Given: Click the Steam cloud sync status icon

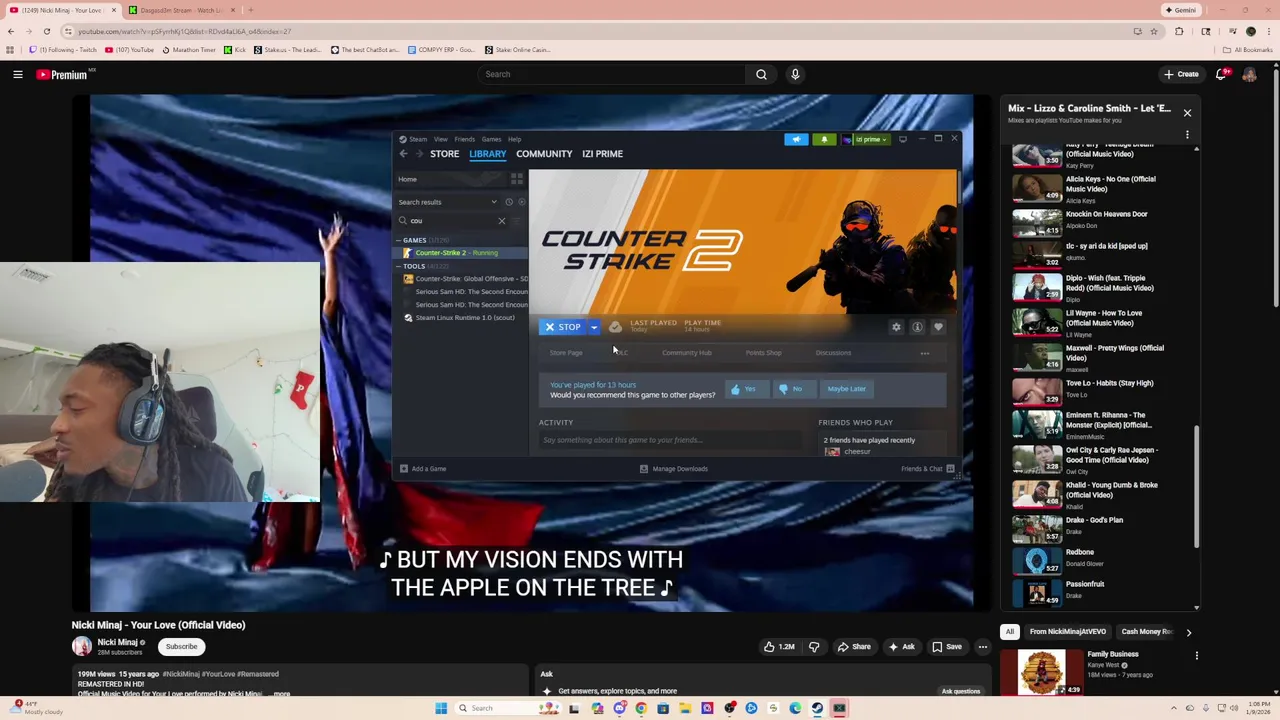Looking at the screenshot, I should coord(615,327).
